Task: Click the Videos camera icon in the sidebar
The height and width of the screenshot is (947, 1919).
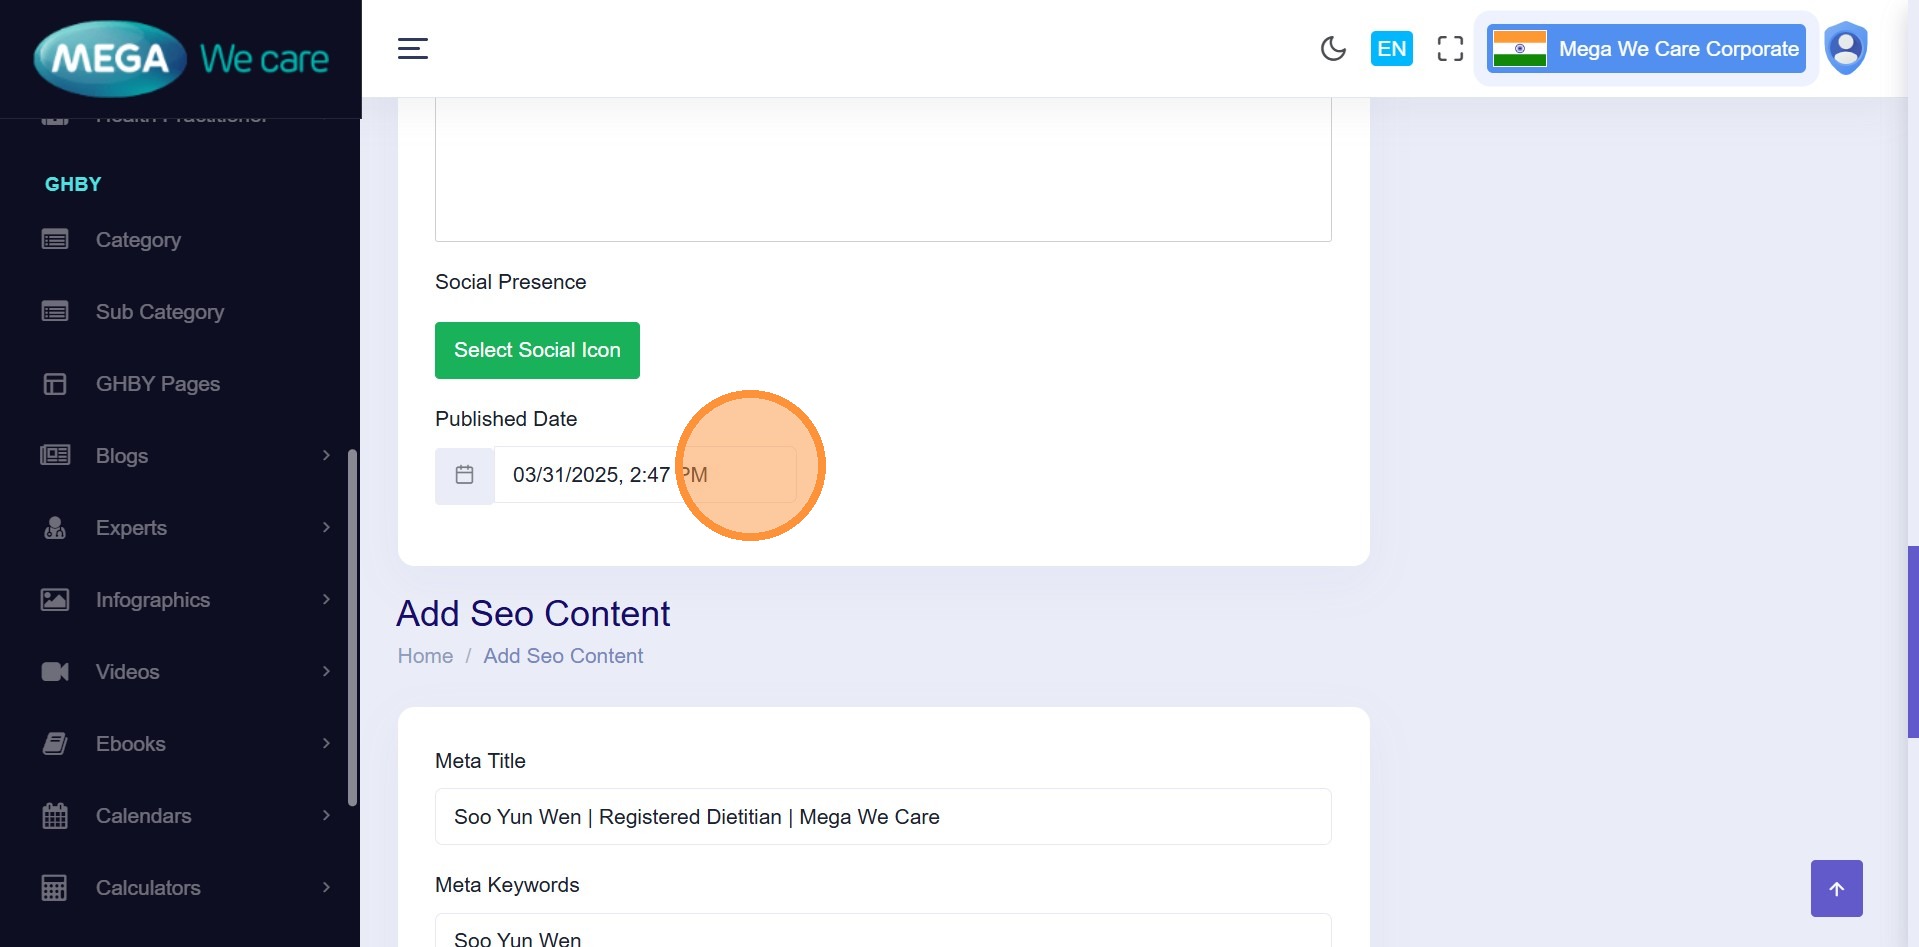Action: point(55,672)
